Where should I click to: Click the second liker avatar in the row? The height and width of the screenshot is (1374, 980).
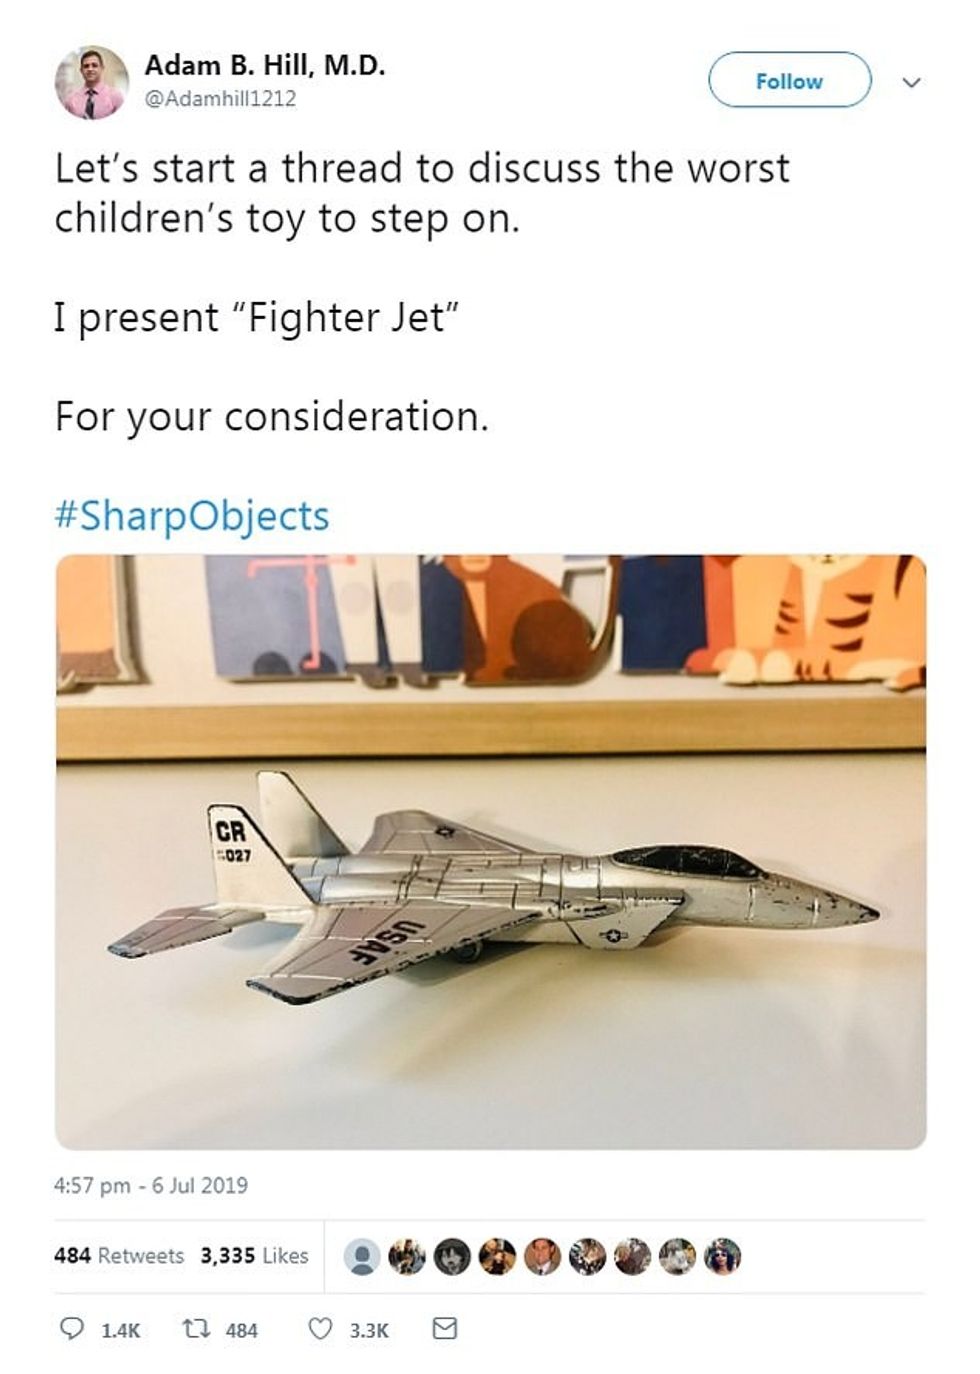click(x=407, y=1257)
